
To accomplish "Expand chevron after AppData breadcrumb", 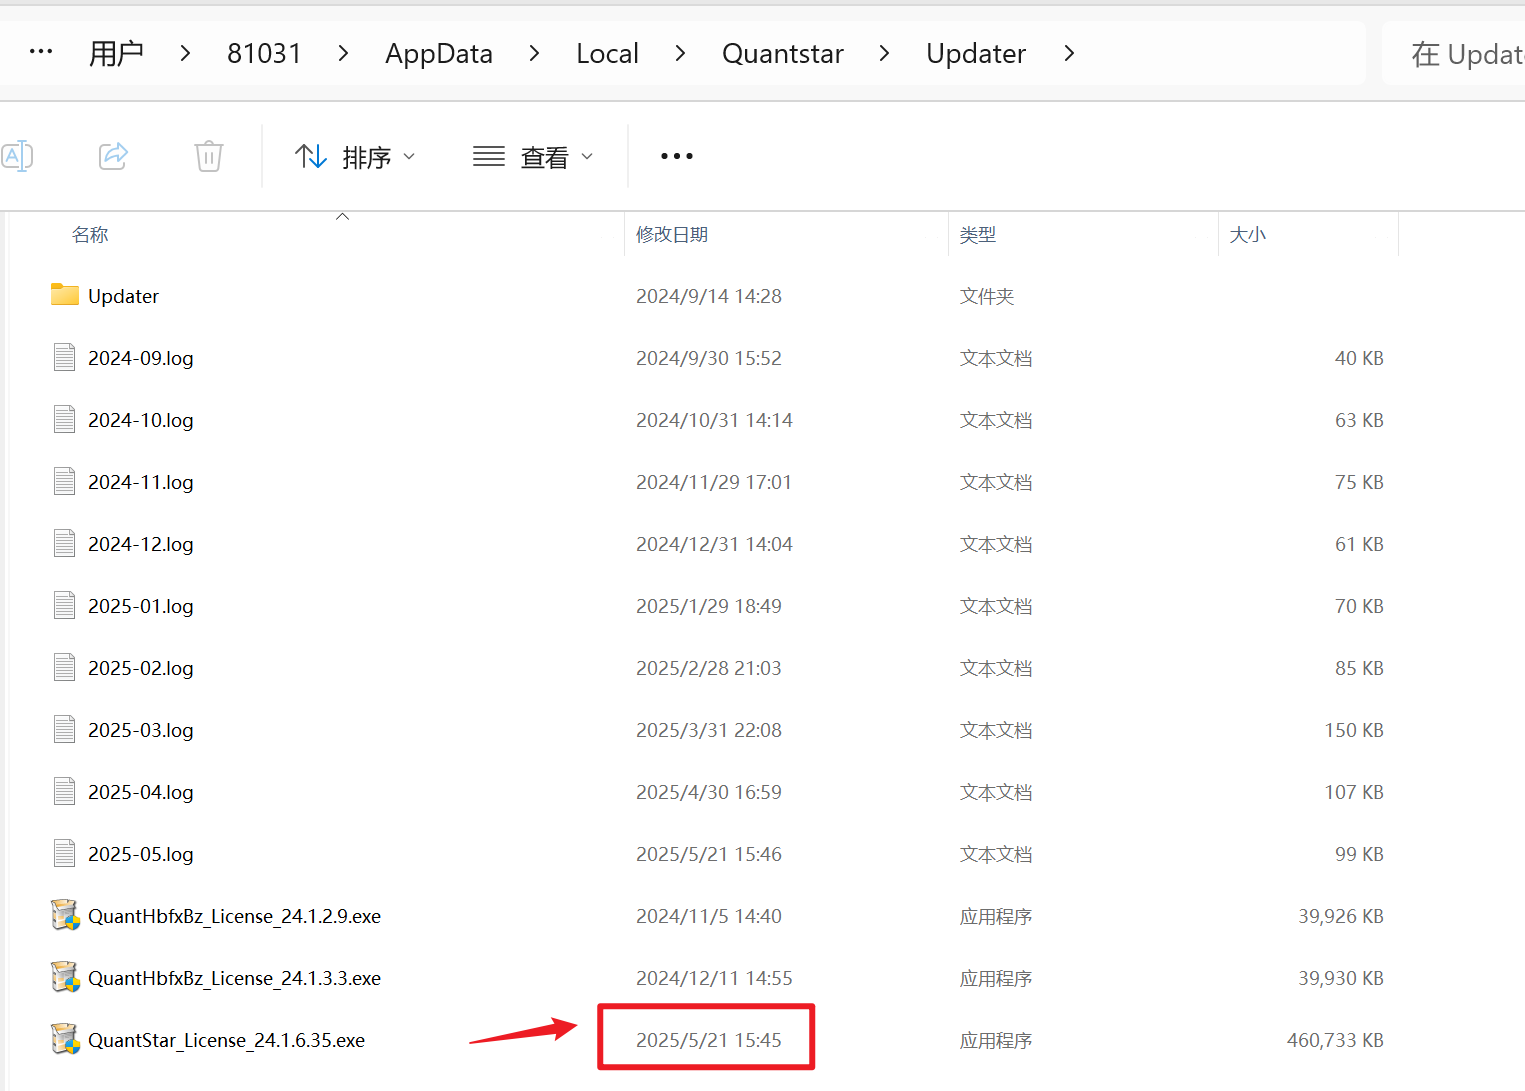I will (x=534, y=53).
